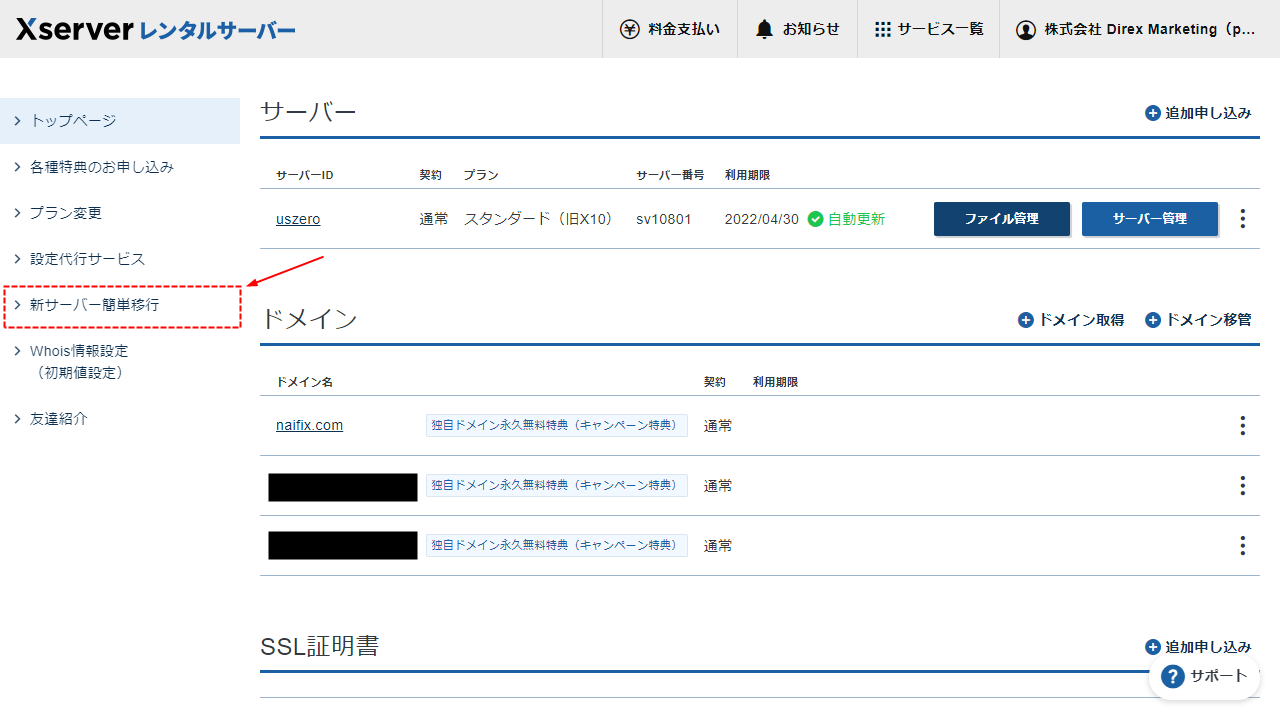Click the sv10801 server number
This screenshot has height=720, width=1280.
(663, 219)
